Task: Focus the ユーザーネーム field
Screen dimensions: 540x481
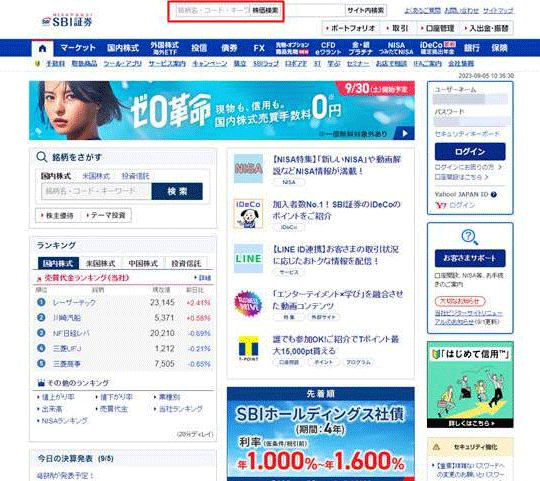Action: point(470,100)
